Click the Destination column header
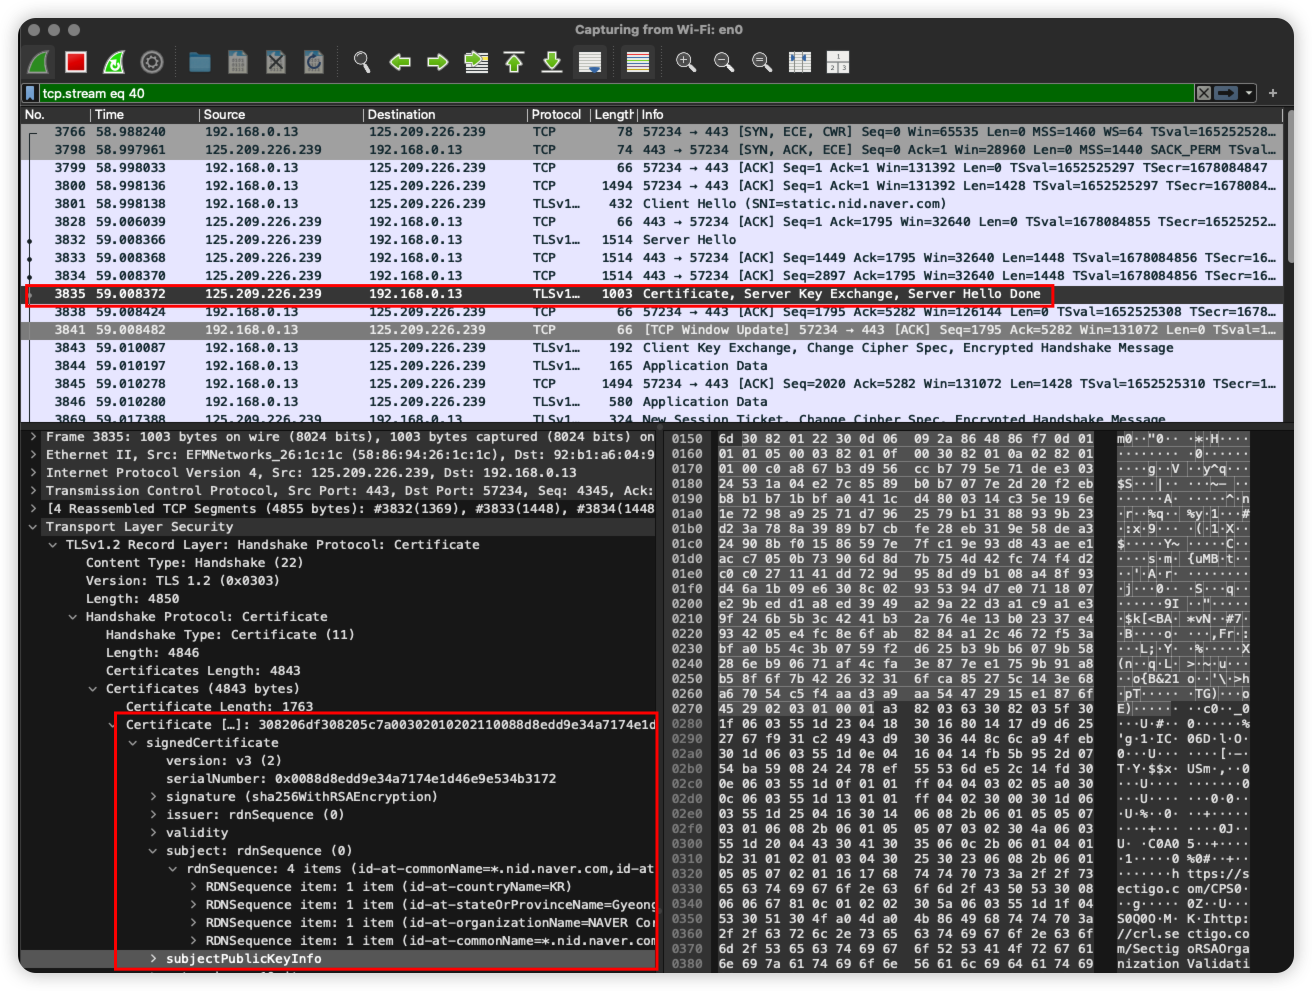Screen dimensions: 1312x991 click(x=401, y=115)
